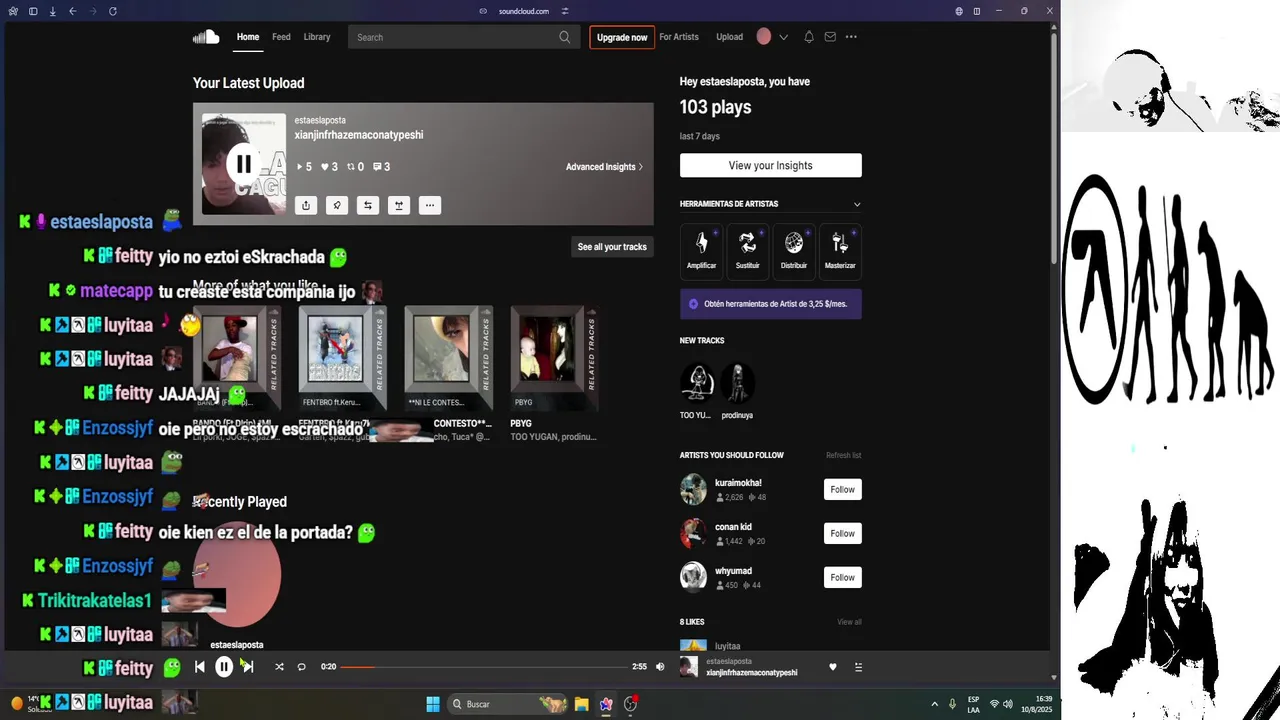Open the Windows Start menu
This screenshot has height=720, width=1280.
432,704
